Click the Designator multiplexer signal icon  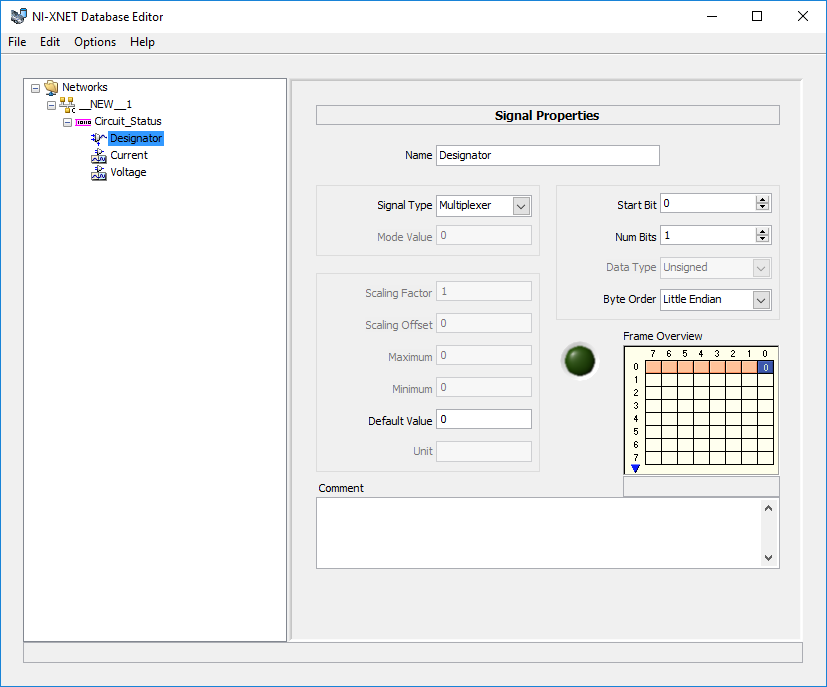[99, 139]
